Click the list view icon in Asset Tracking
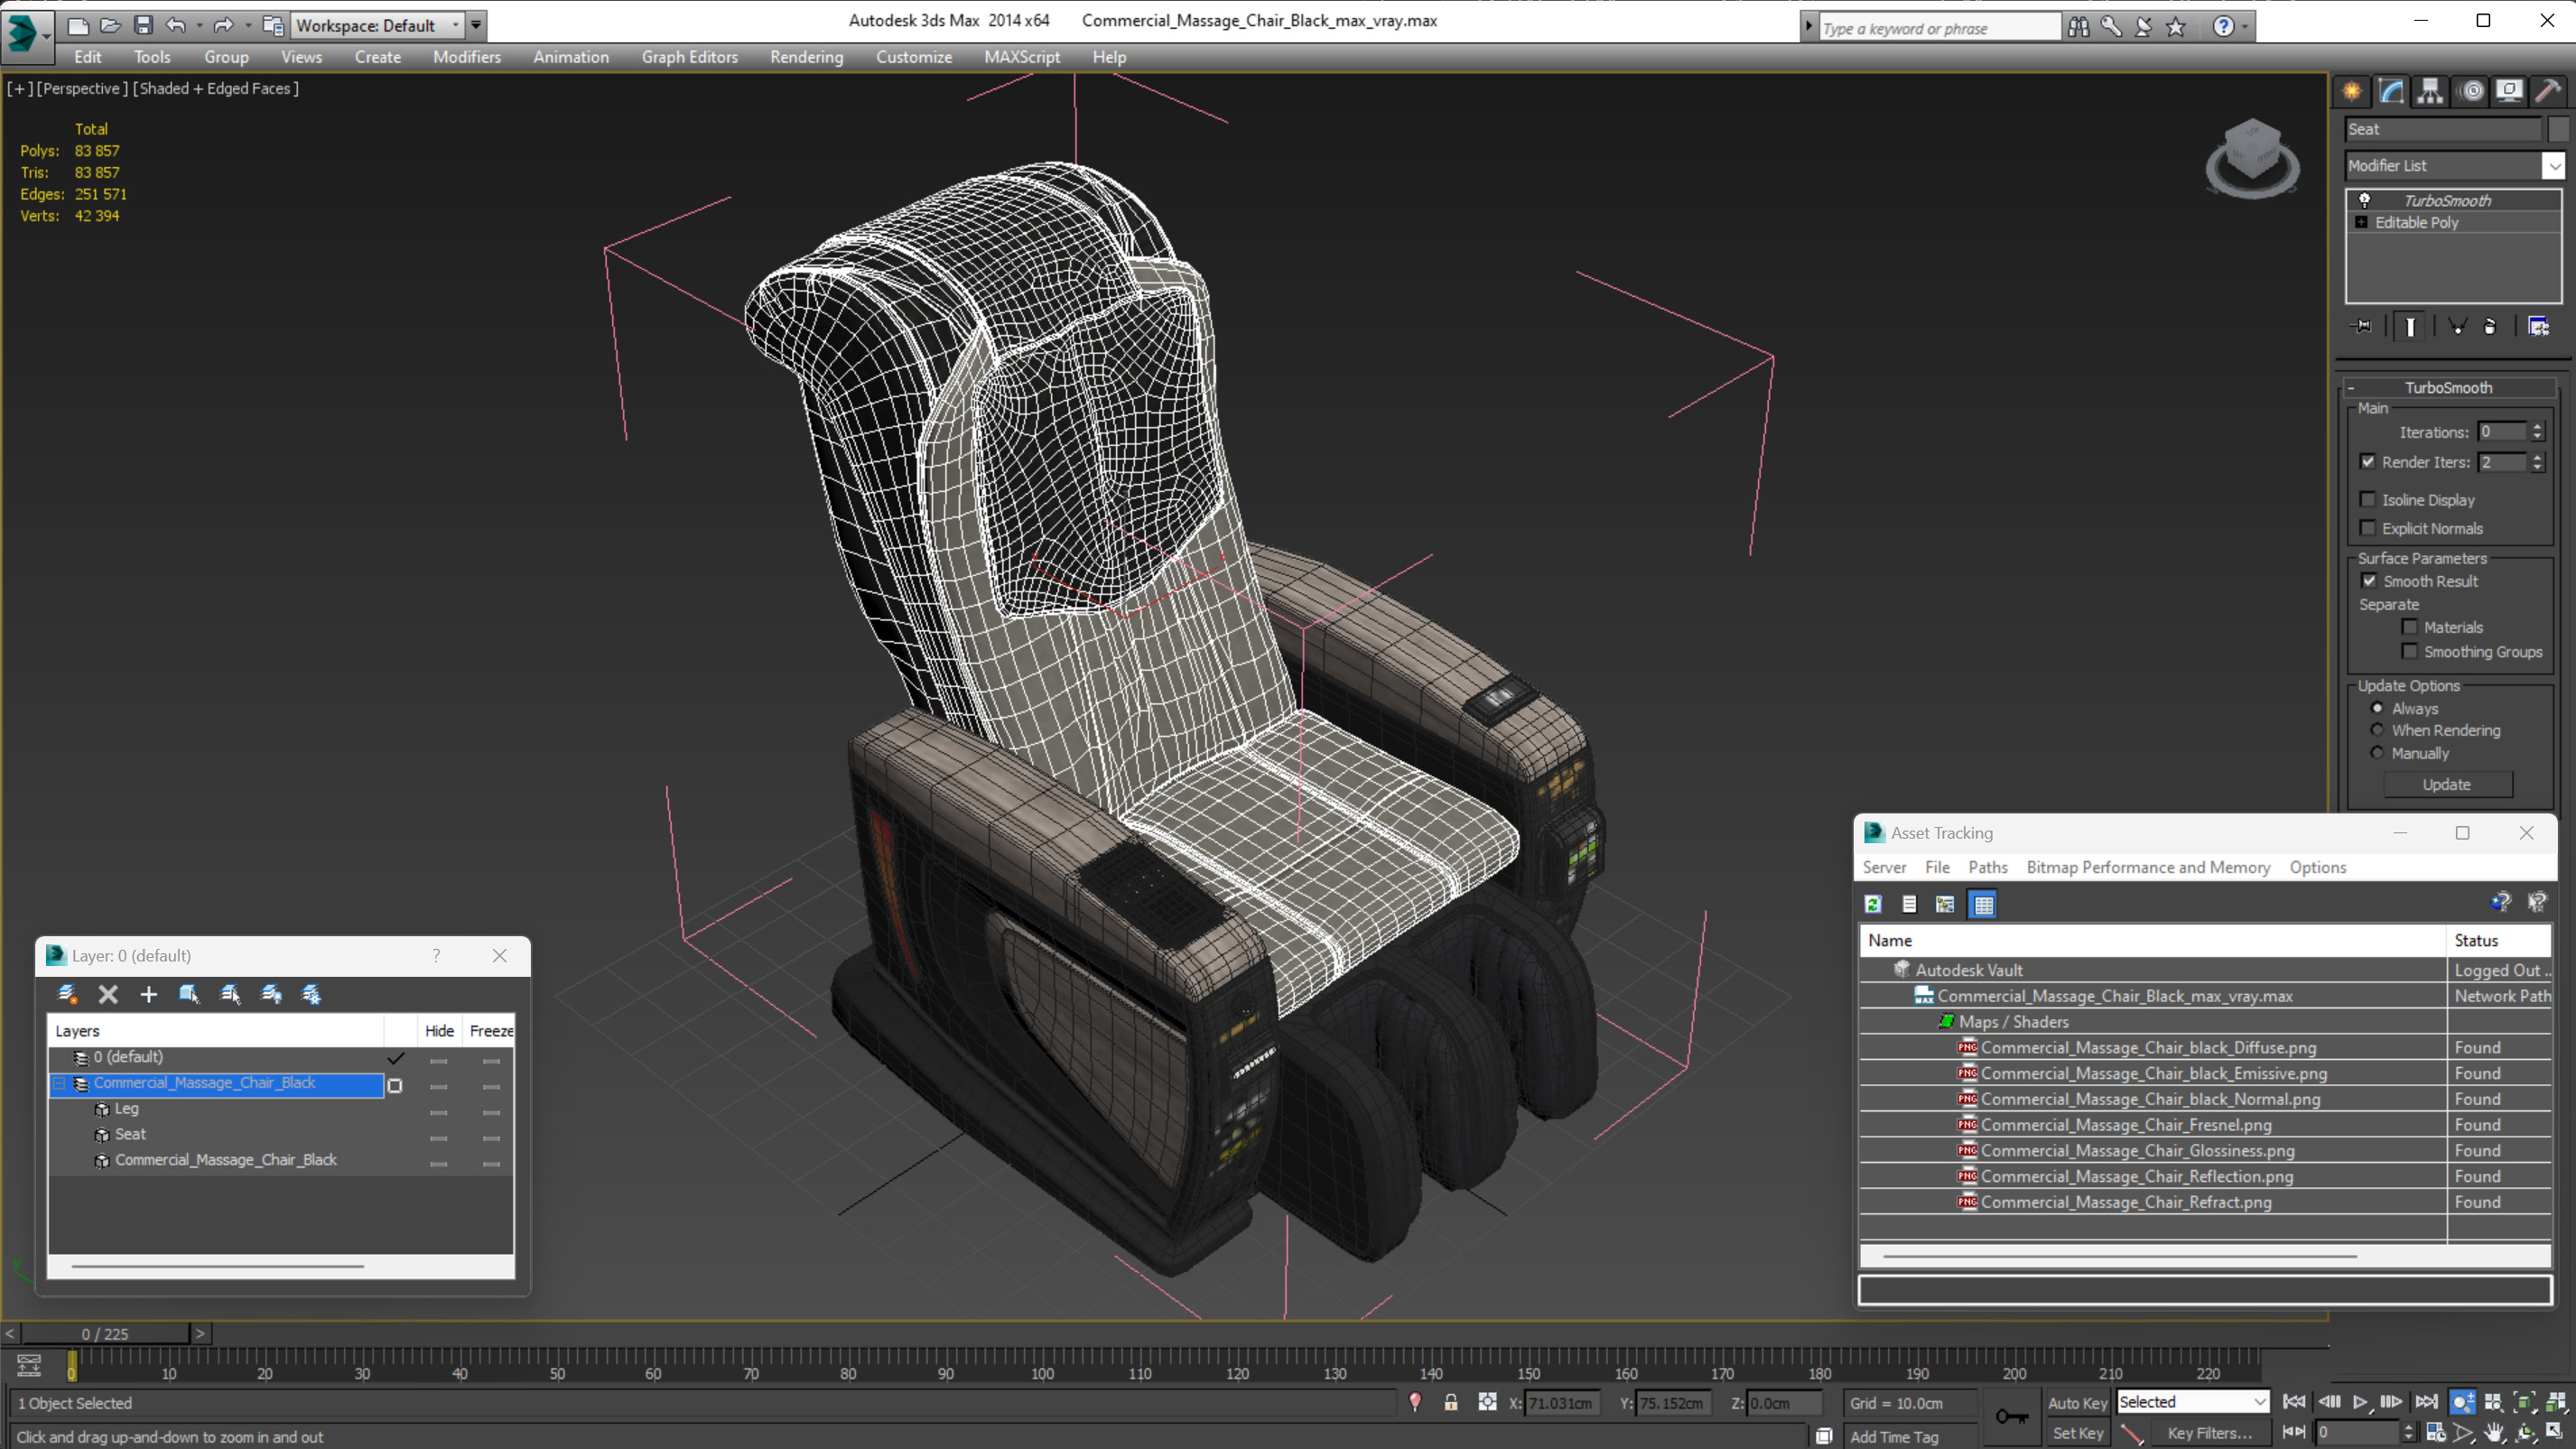2576x1449 pixels. point(1911,904)
